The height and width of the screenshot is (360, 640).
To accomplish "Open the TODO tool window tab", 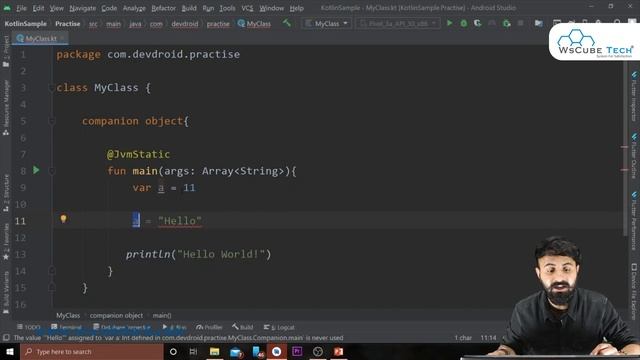I will tap(29, 327).
